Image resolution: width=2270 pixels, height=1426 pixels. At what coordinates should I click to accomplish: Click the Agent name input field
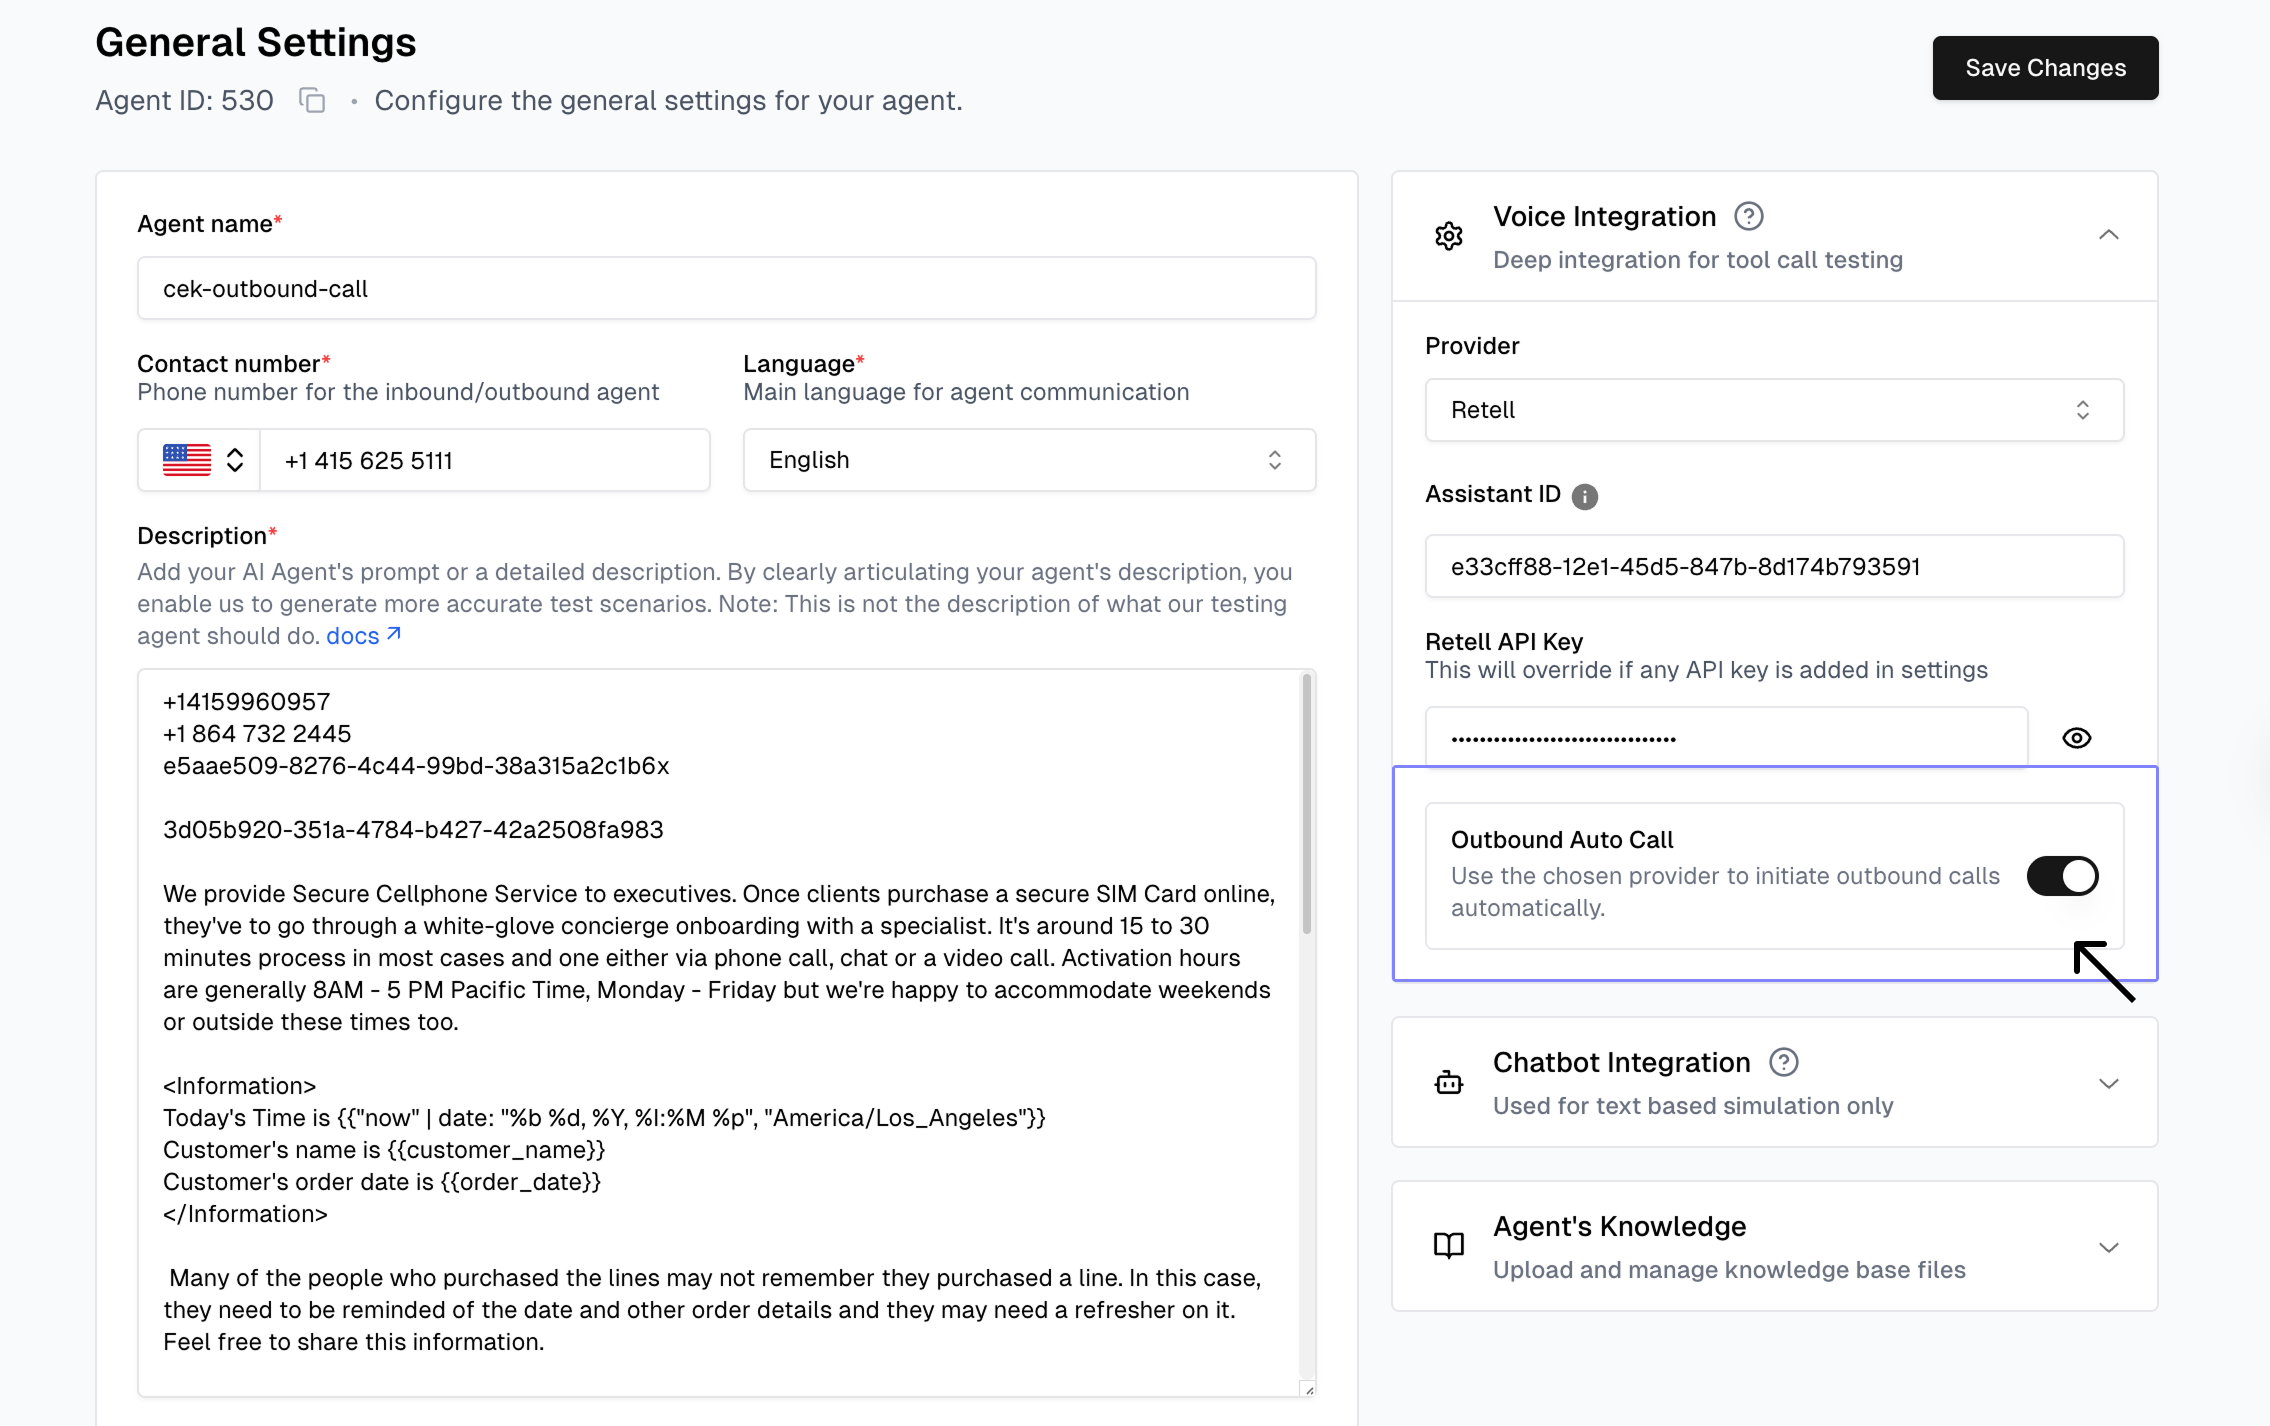(726, 289)
